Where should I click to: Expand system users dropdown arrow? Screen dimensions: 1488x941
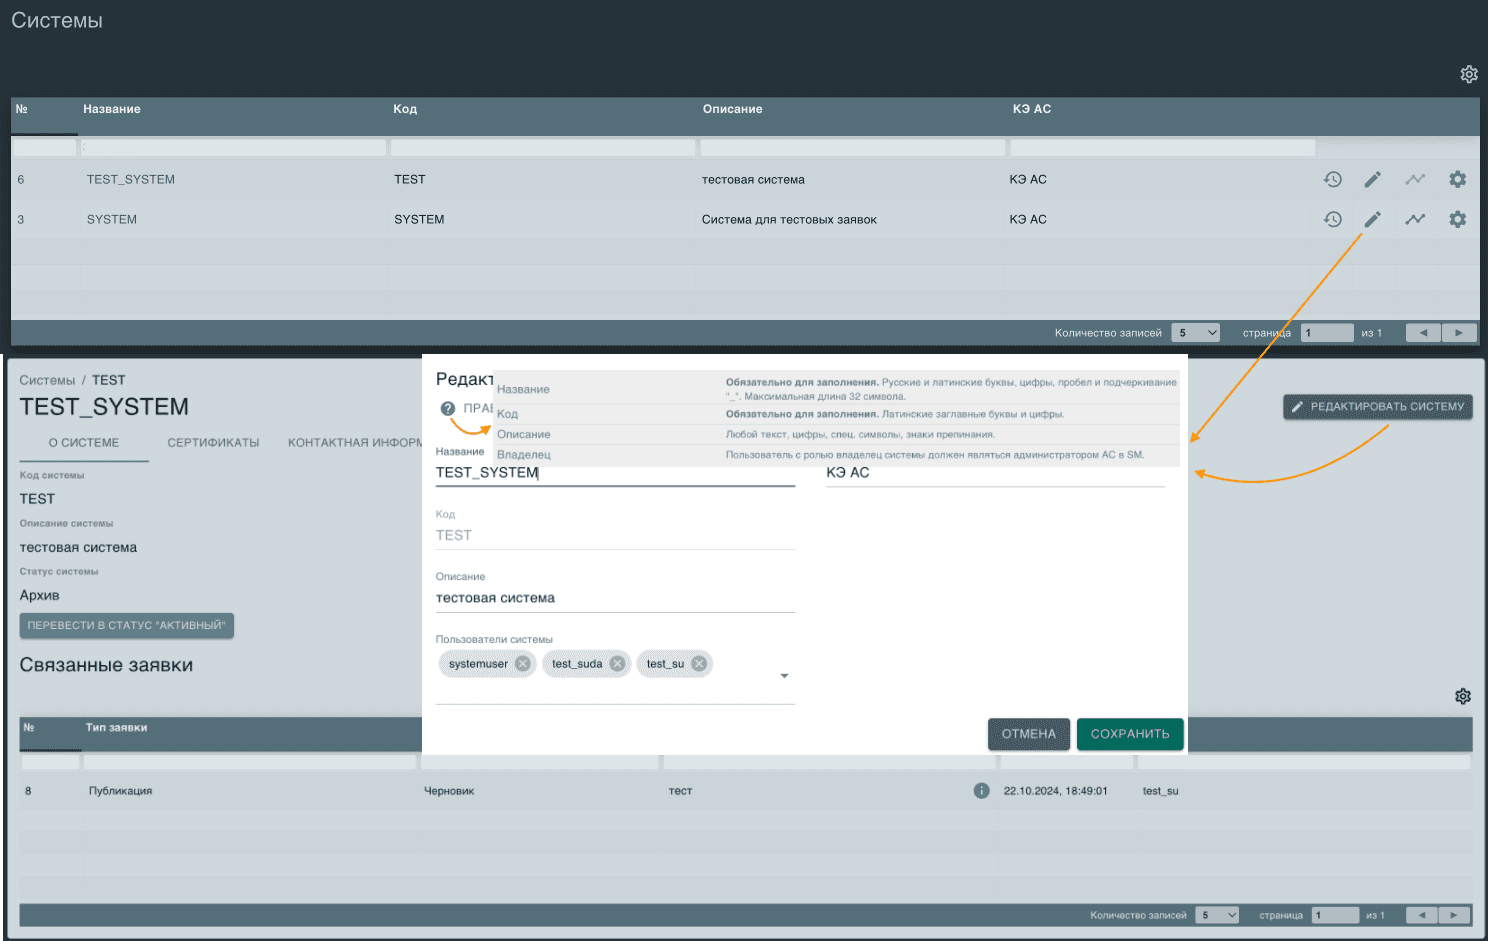[784, 676]
